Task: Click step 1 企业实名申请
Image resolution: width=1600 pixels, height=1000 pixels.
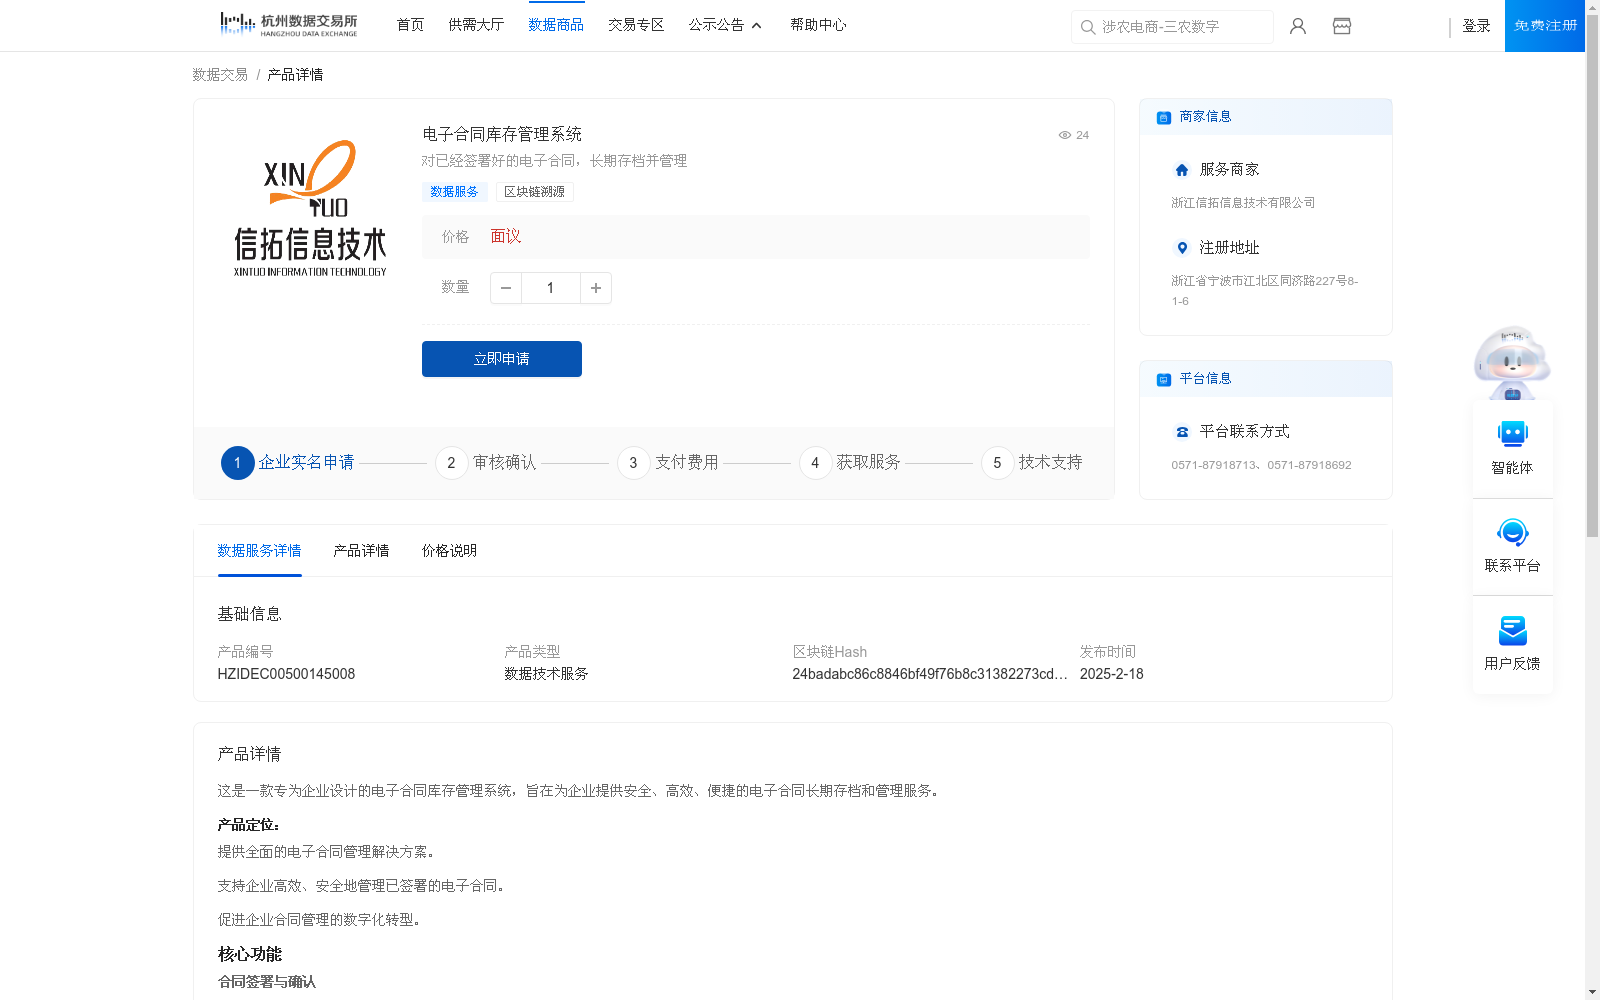Action: point(288,463)
